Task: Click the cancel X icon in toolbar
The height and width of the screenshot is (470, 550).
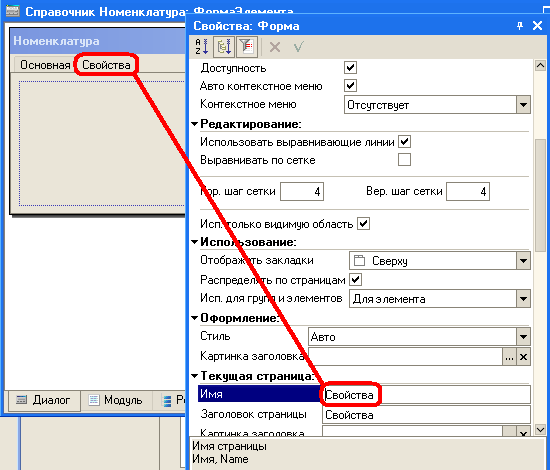Action: (x=275, y=47)
